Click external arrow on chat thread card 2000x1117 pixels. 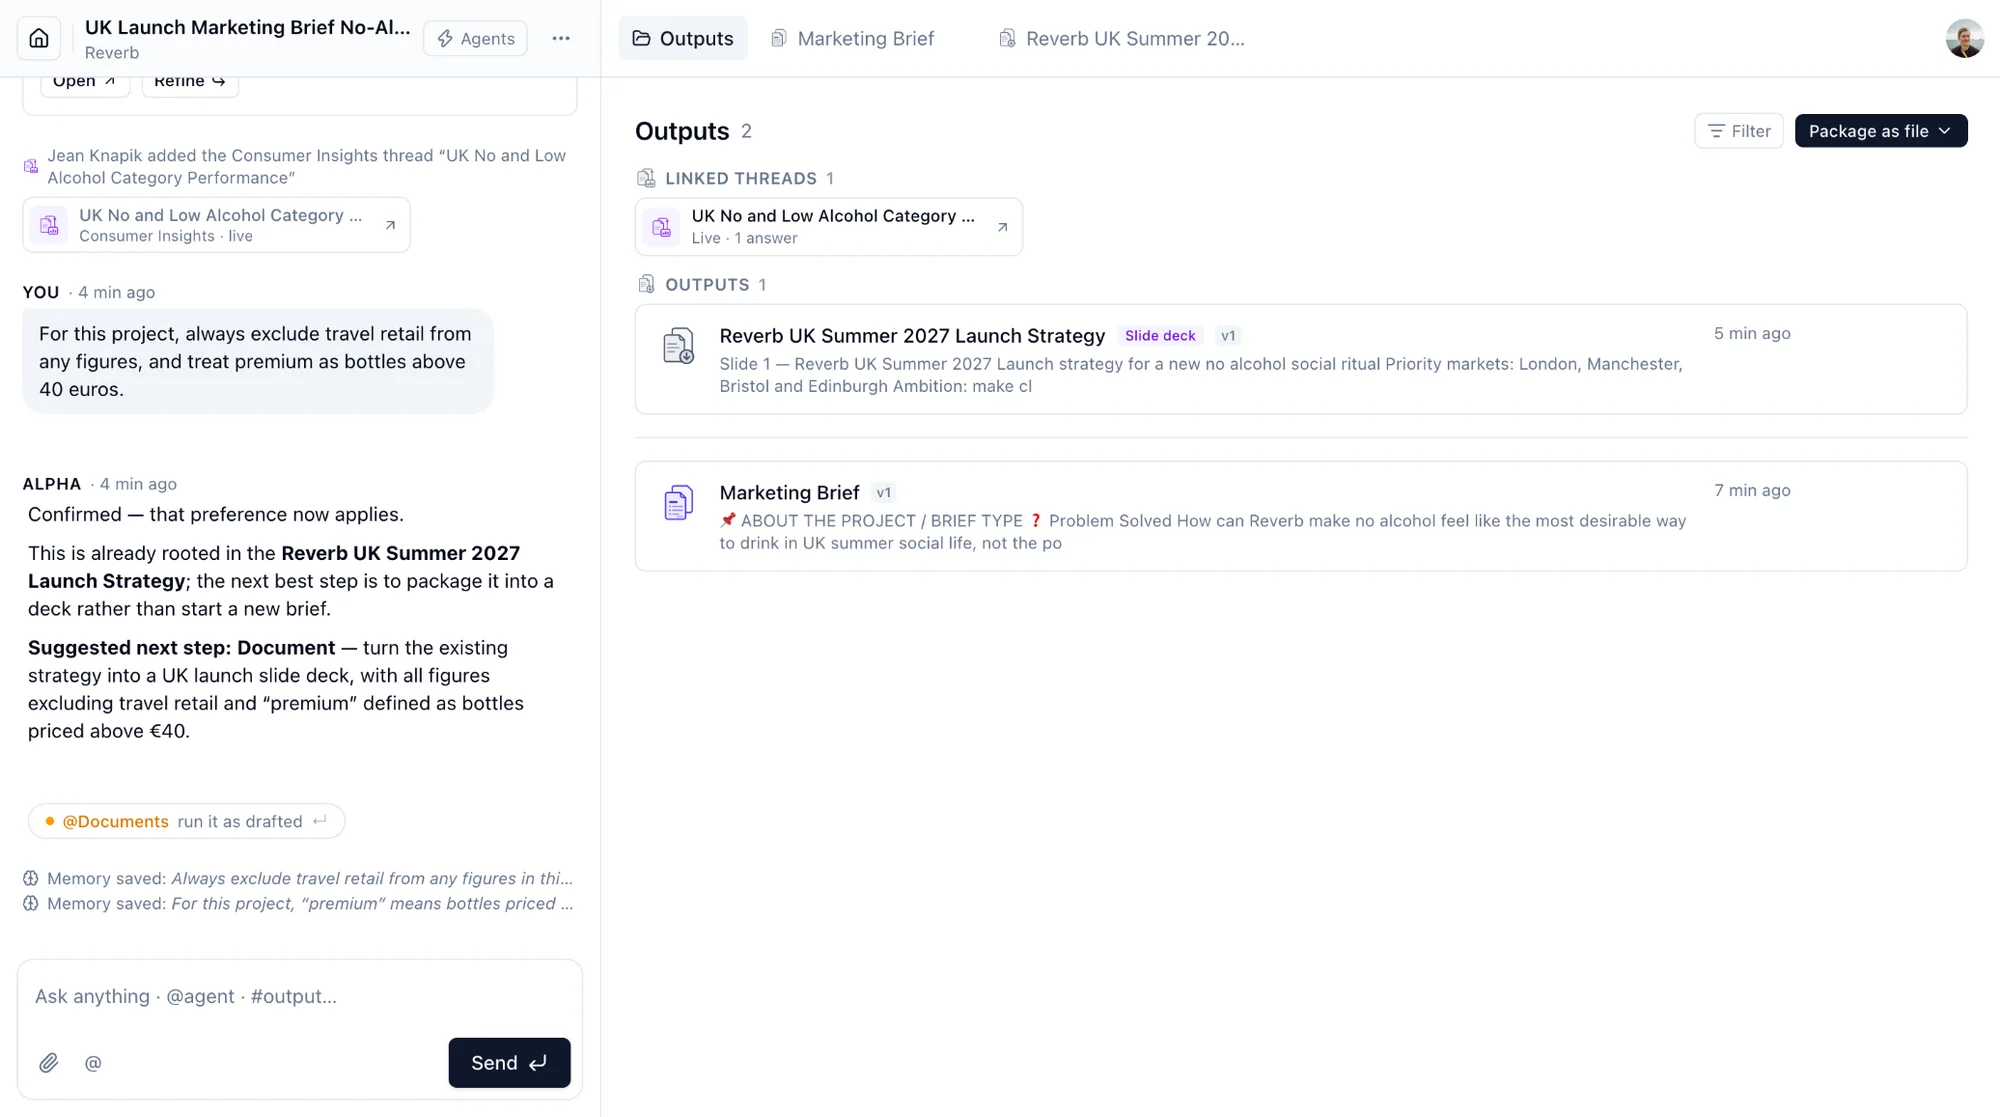[390, 225]
